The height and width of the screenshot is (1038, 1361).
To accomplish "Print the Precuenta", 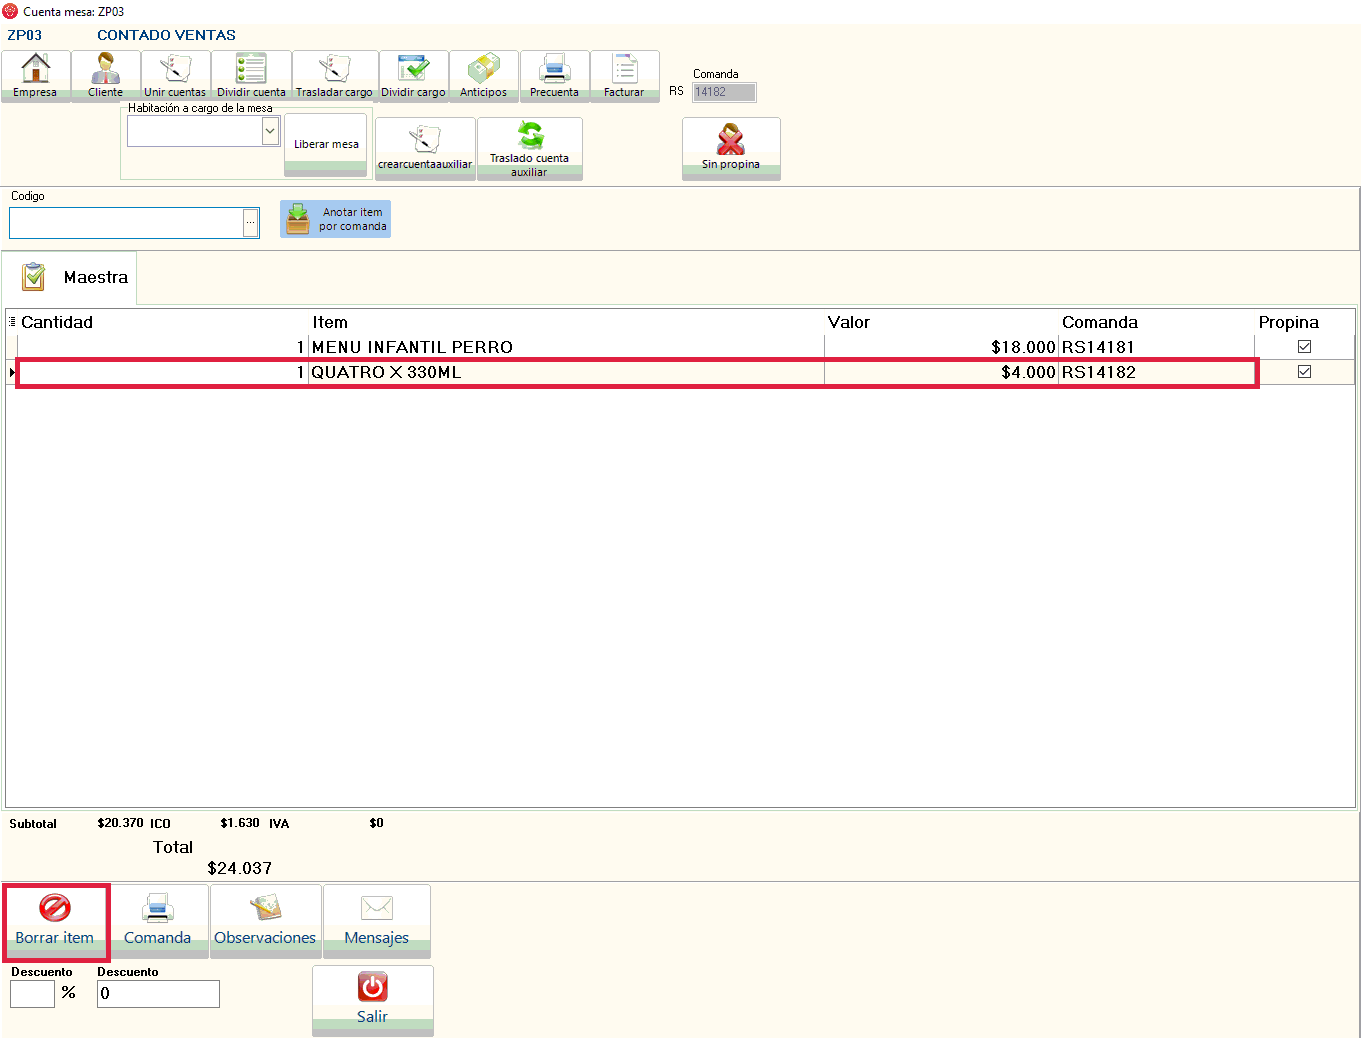I will click(x=554, y=75).
